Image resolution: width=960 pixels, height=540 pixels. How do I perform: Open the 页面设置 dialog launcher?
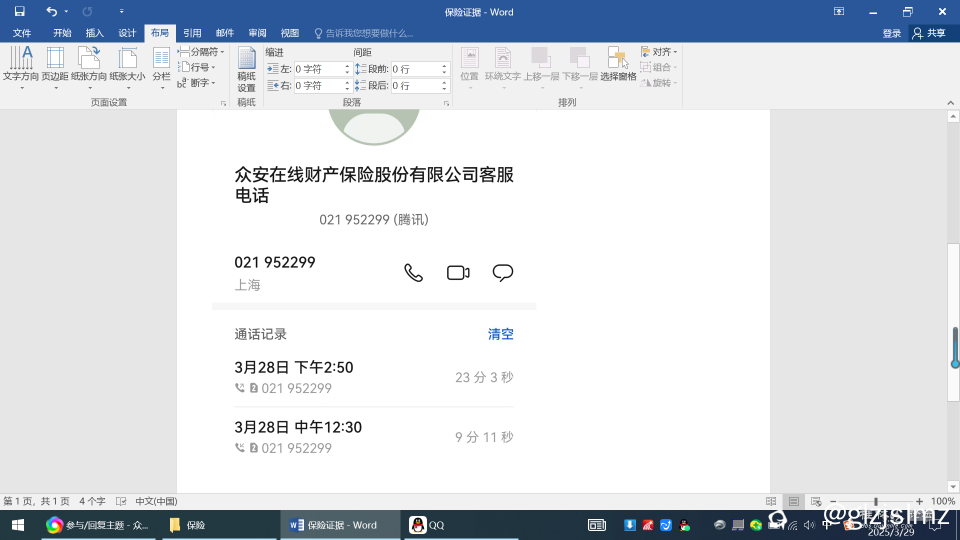(x=223, y=103)
